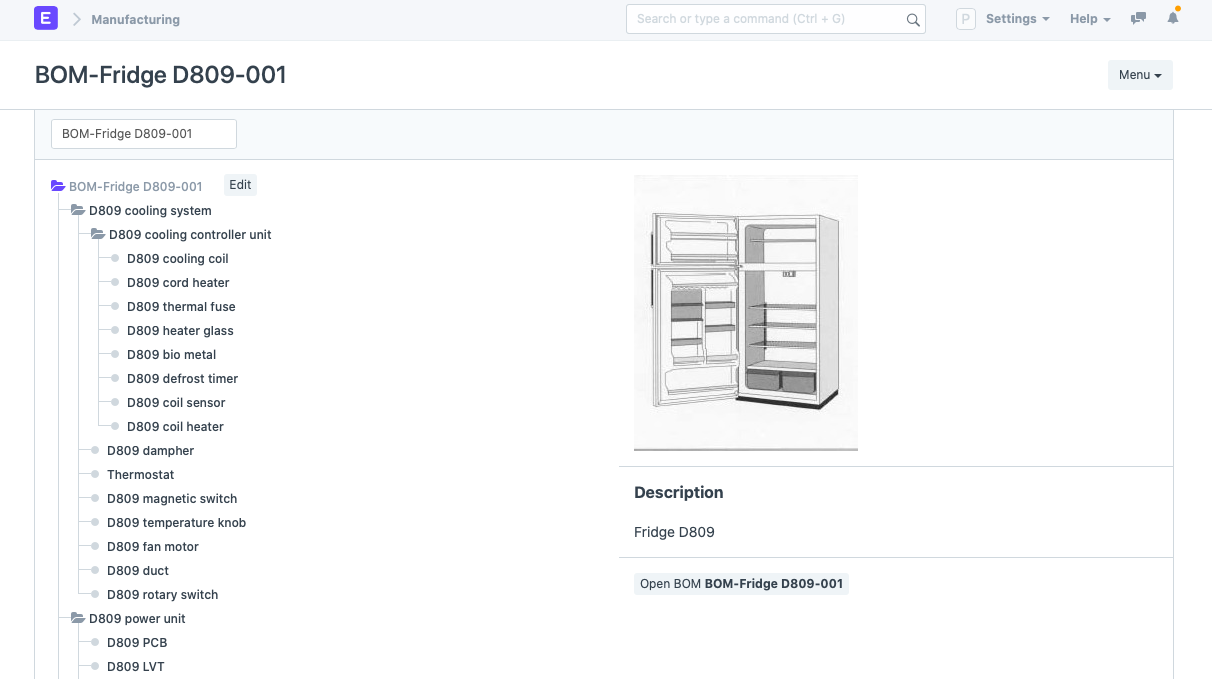Collapse the D809 cooling controller unit folder

(98, 235)
